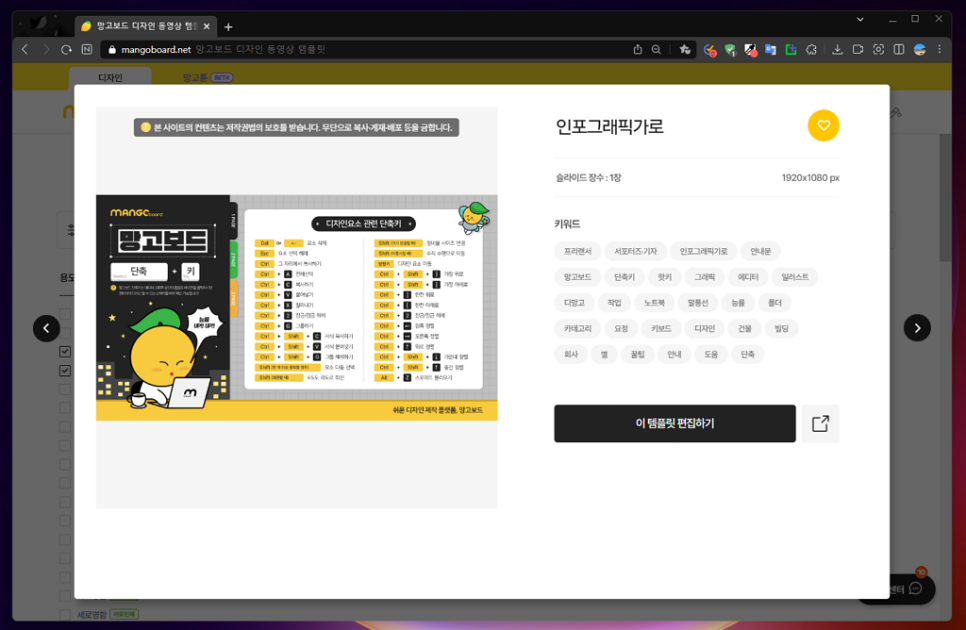The width and height of the screenshot is (966, 630).
Task: Click the 폴더 keyword tag
Action: pos(774,303)
